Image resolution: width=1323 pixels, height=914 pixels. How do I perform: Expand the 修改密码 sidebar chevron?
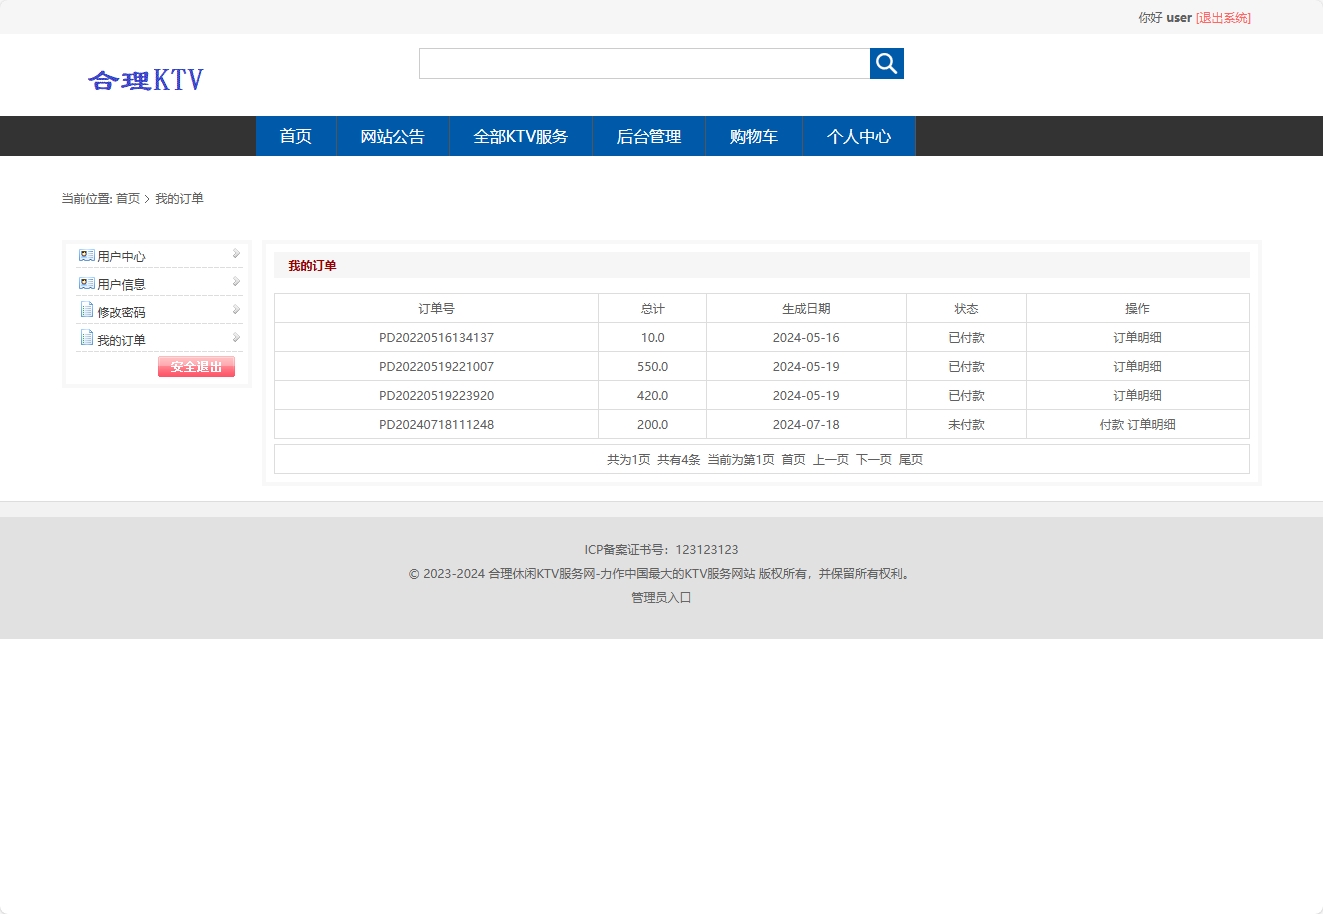coord(236,311)
